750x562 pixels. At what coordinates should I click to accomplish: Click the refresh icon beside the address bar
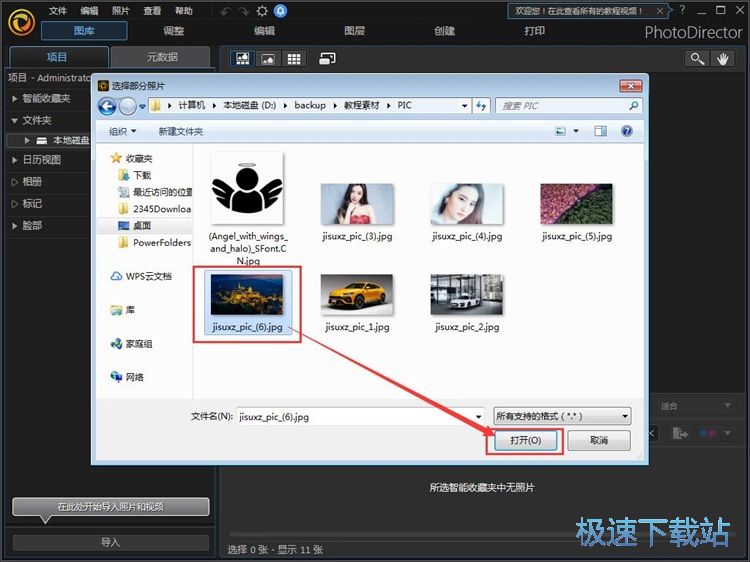481,105
